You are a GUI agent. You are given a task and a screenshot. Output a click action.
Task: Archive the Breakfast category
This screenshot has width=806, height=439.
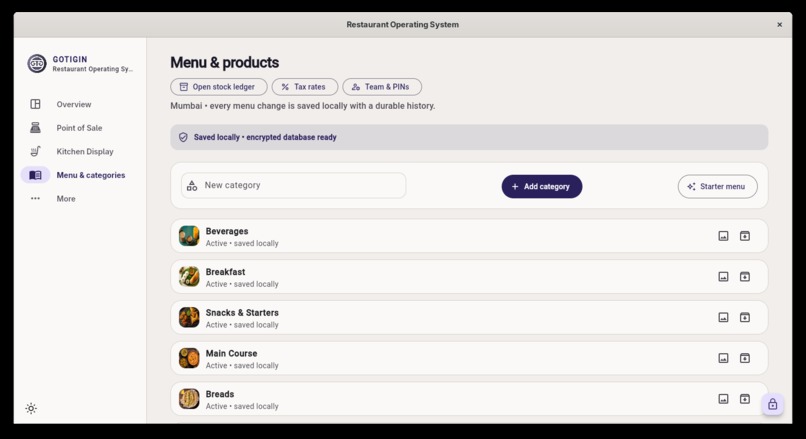745,277
